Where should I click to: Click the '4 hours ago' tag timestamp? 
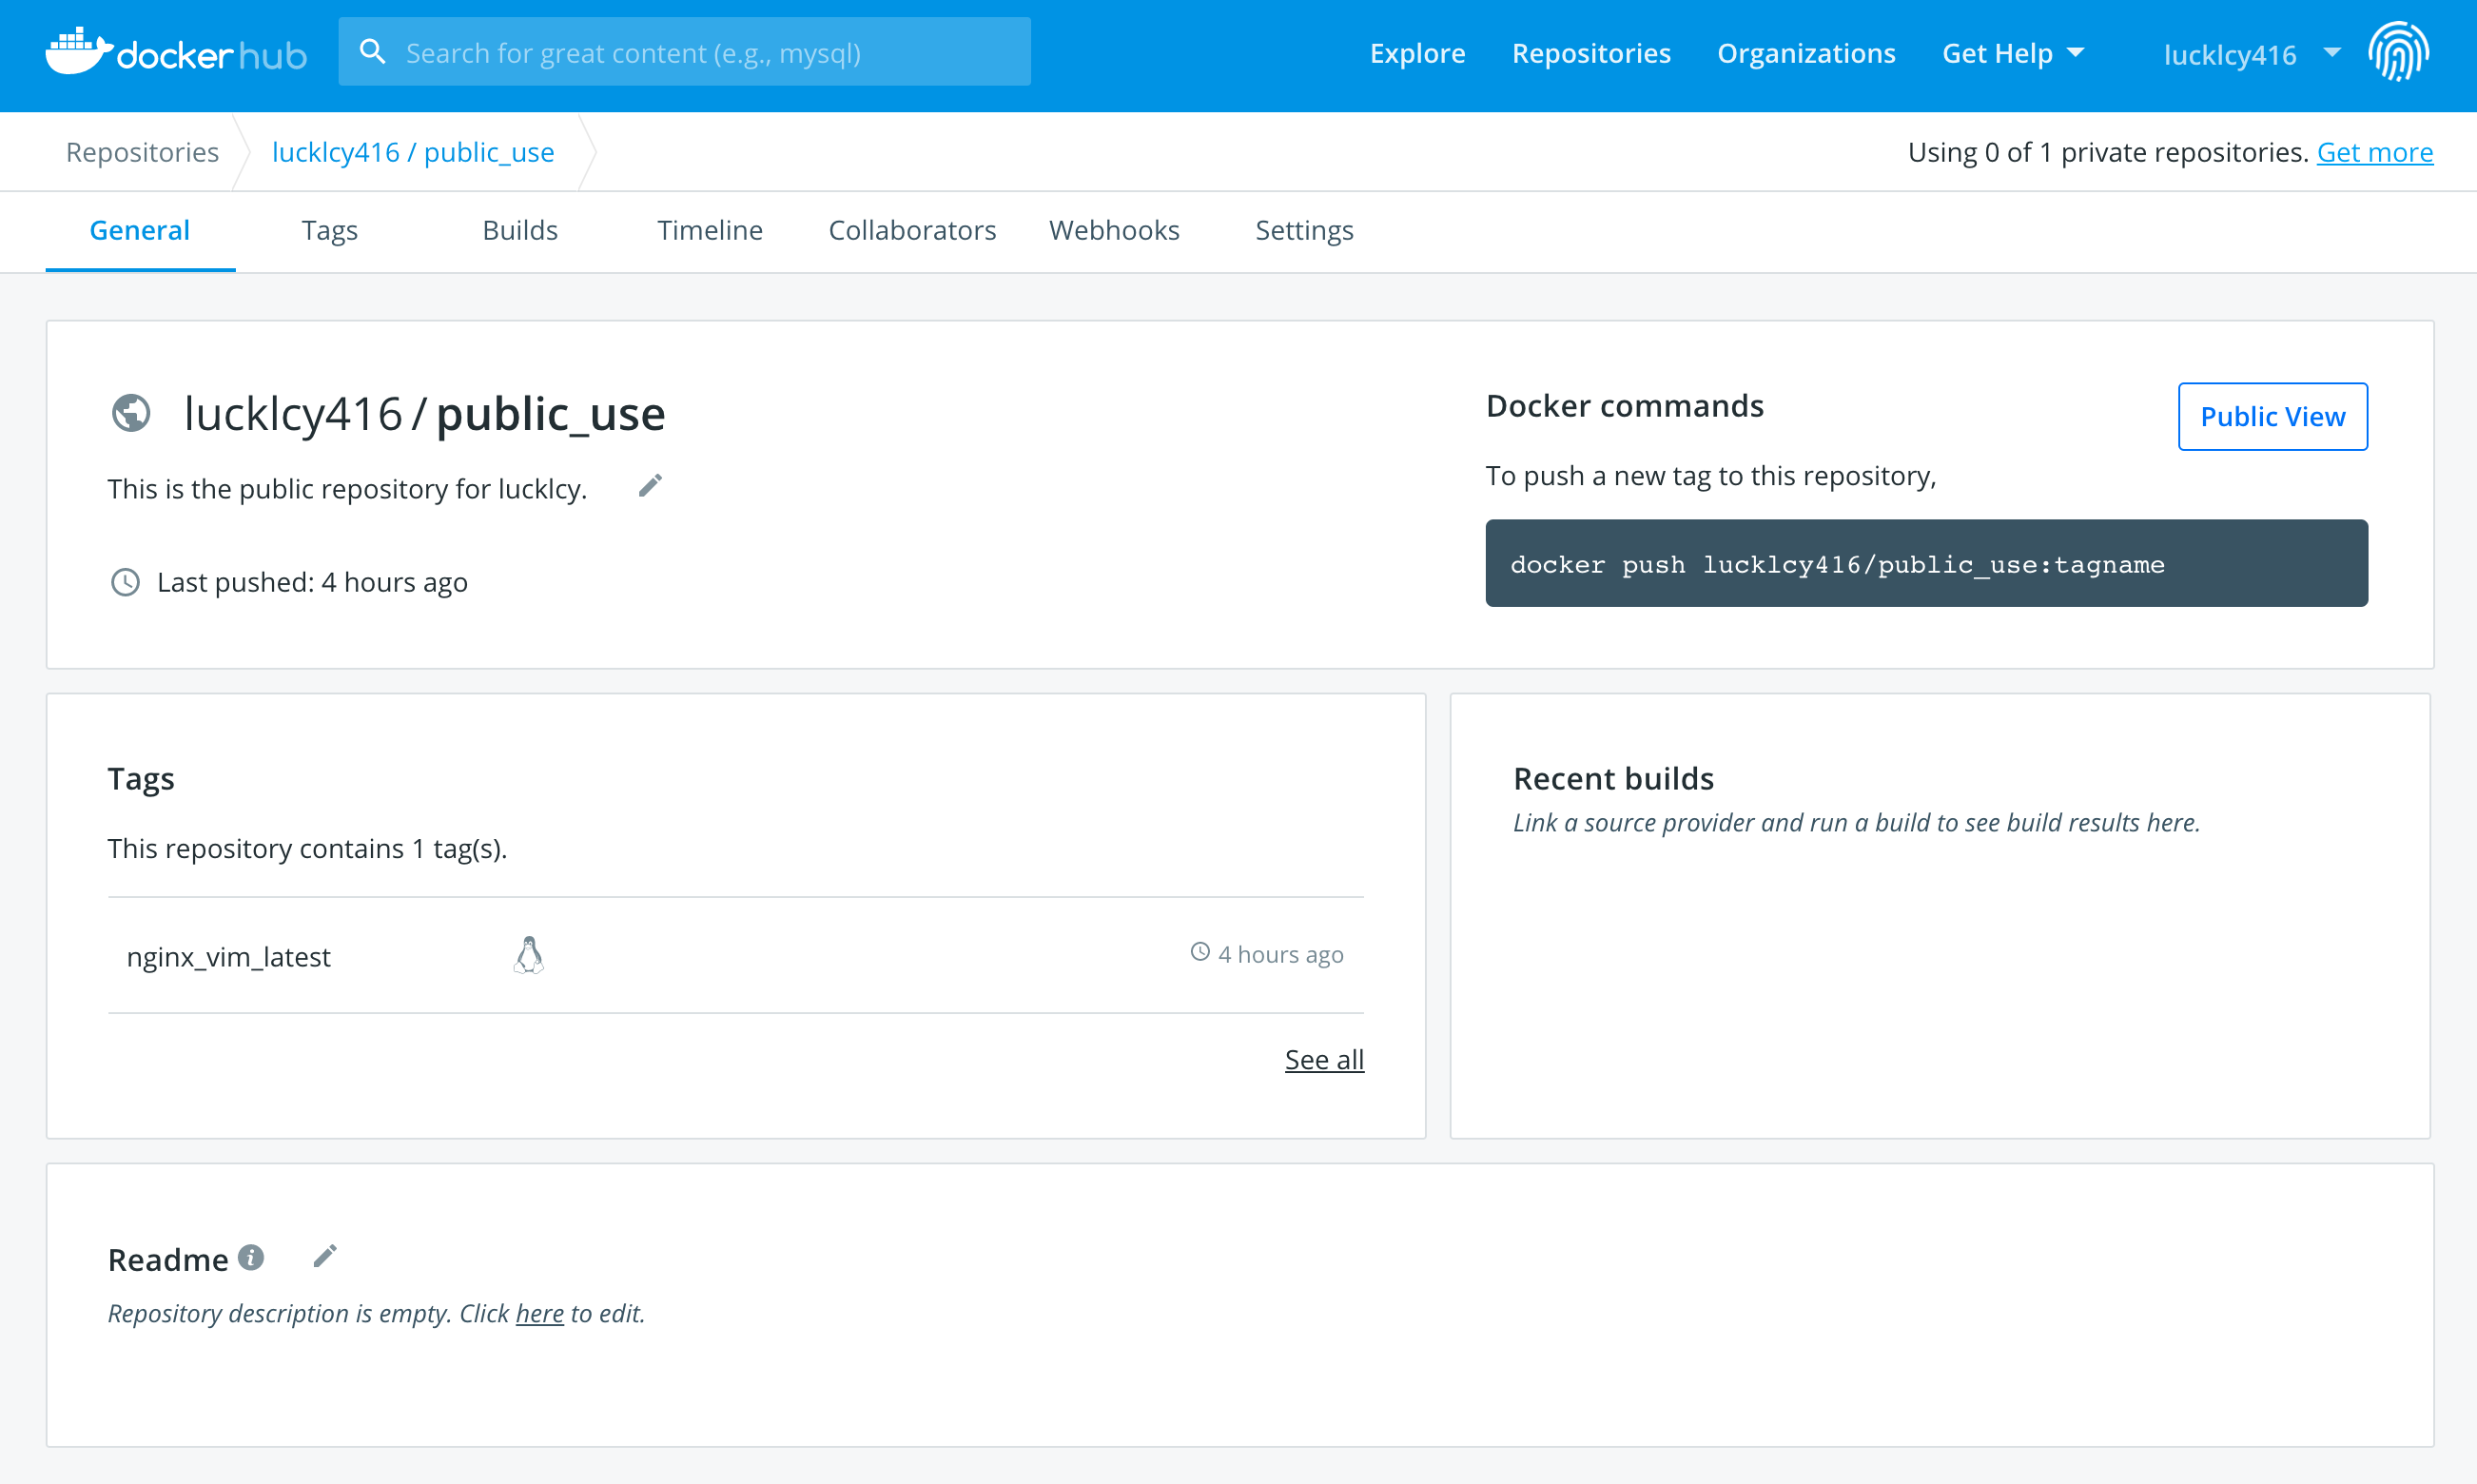(1280, 954)
